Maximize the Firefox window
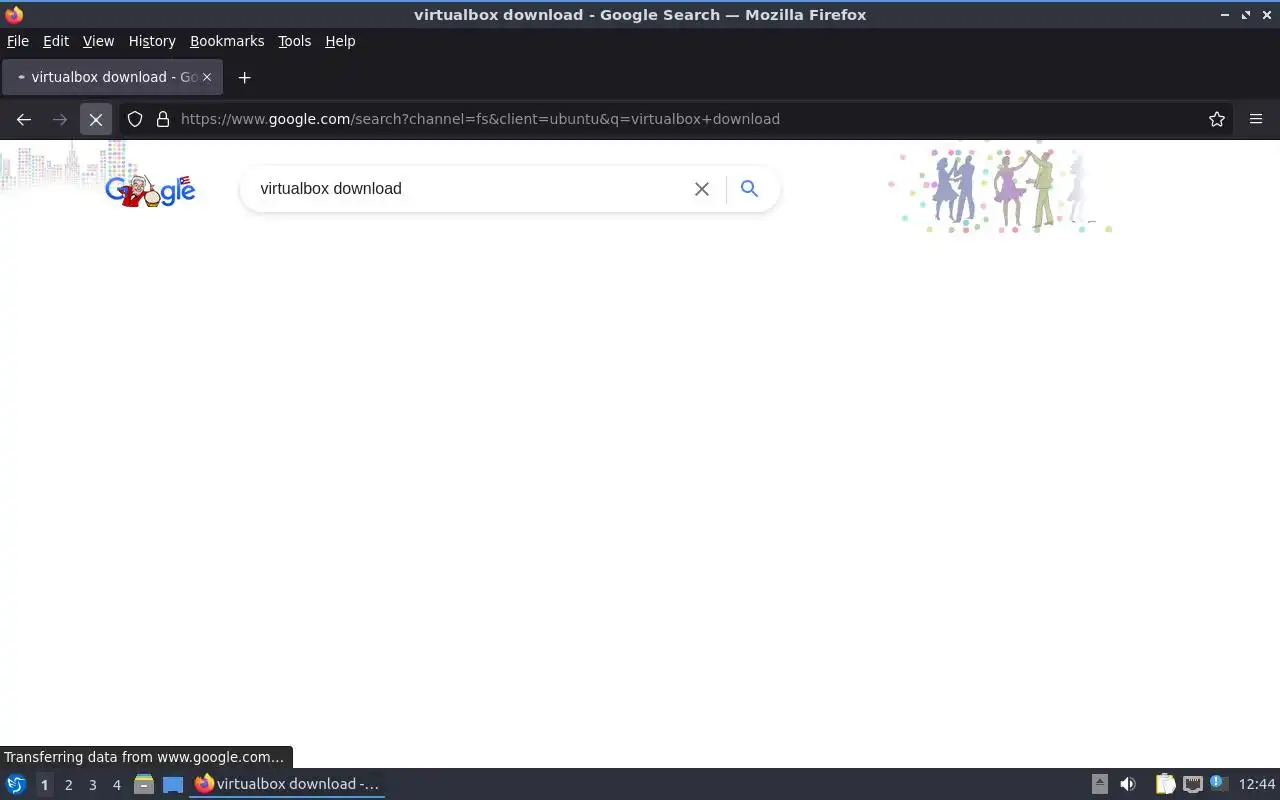1280x800 pixels. click(x=1246, y=15)
